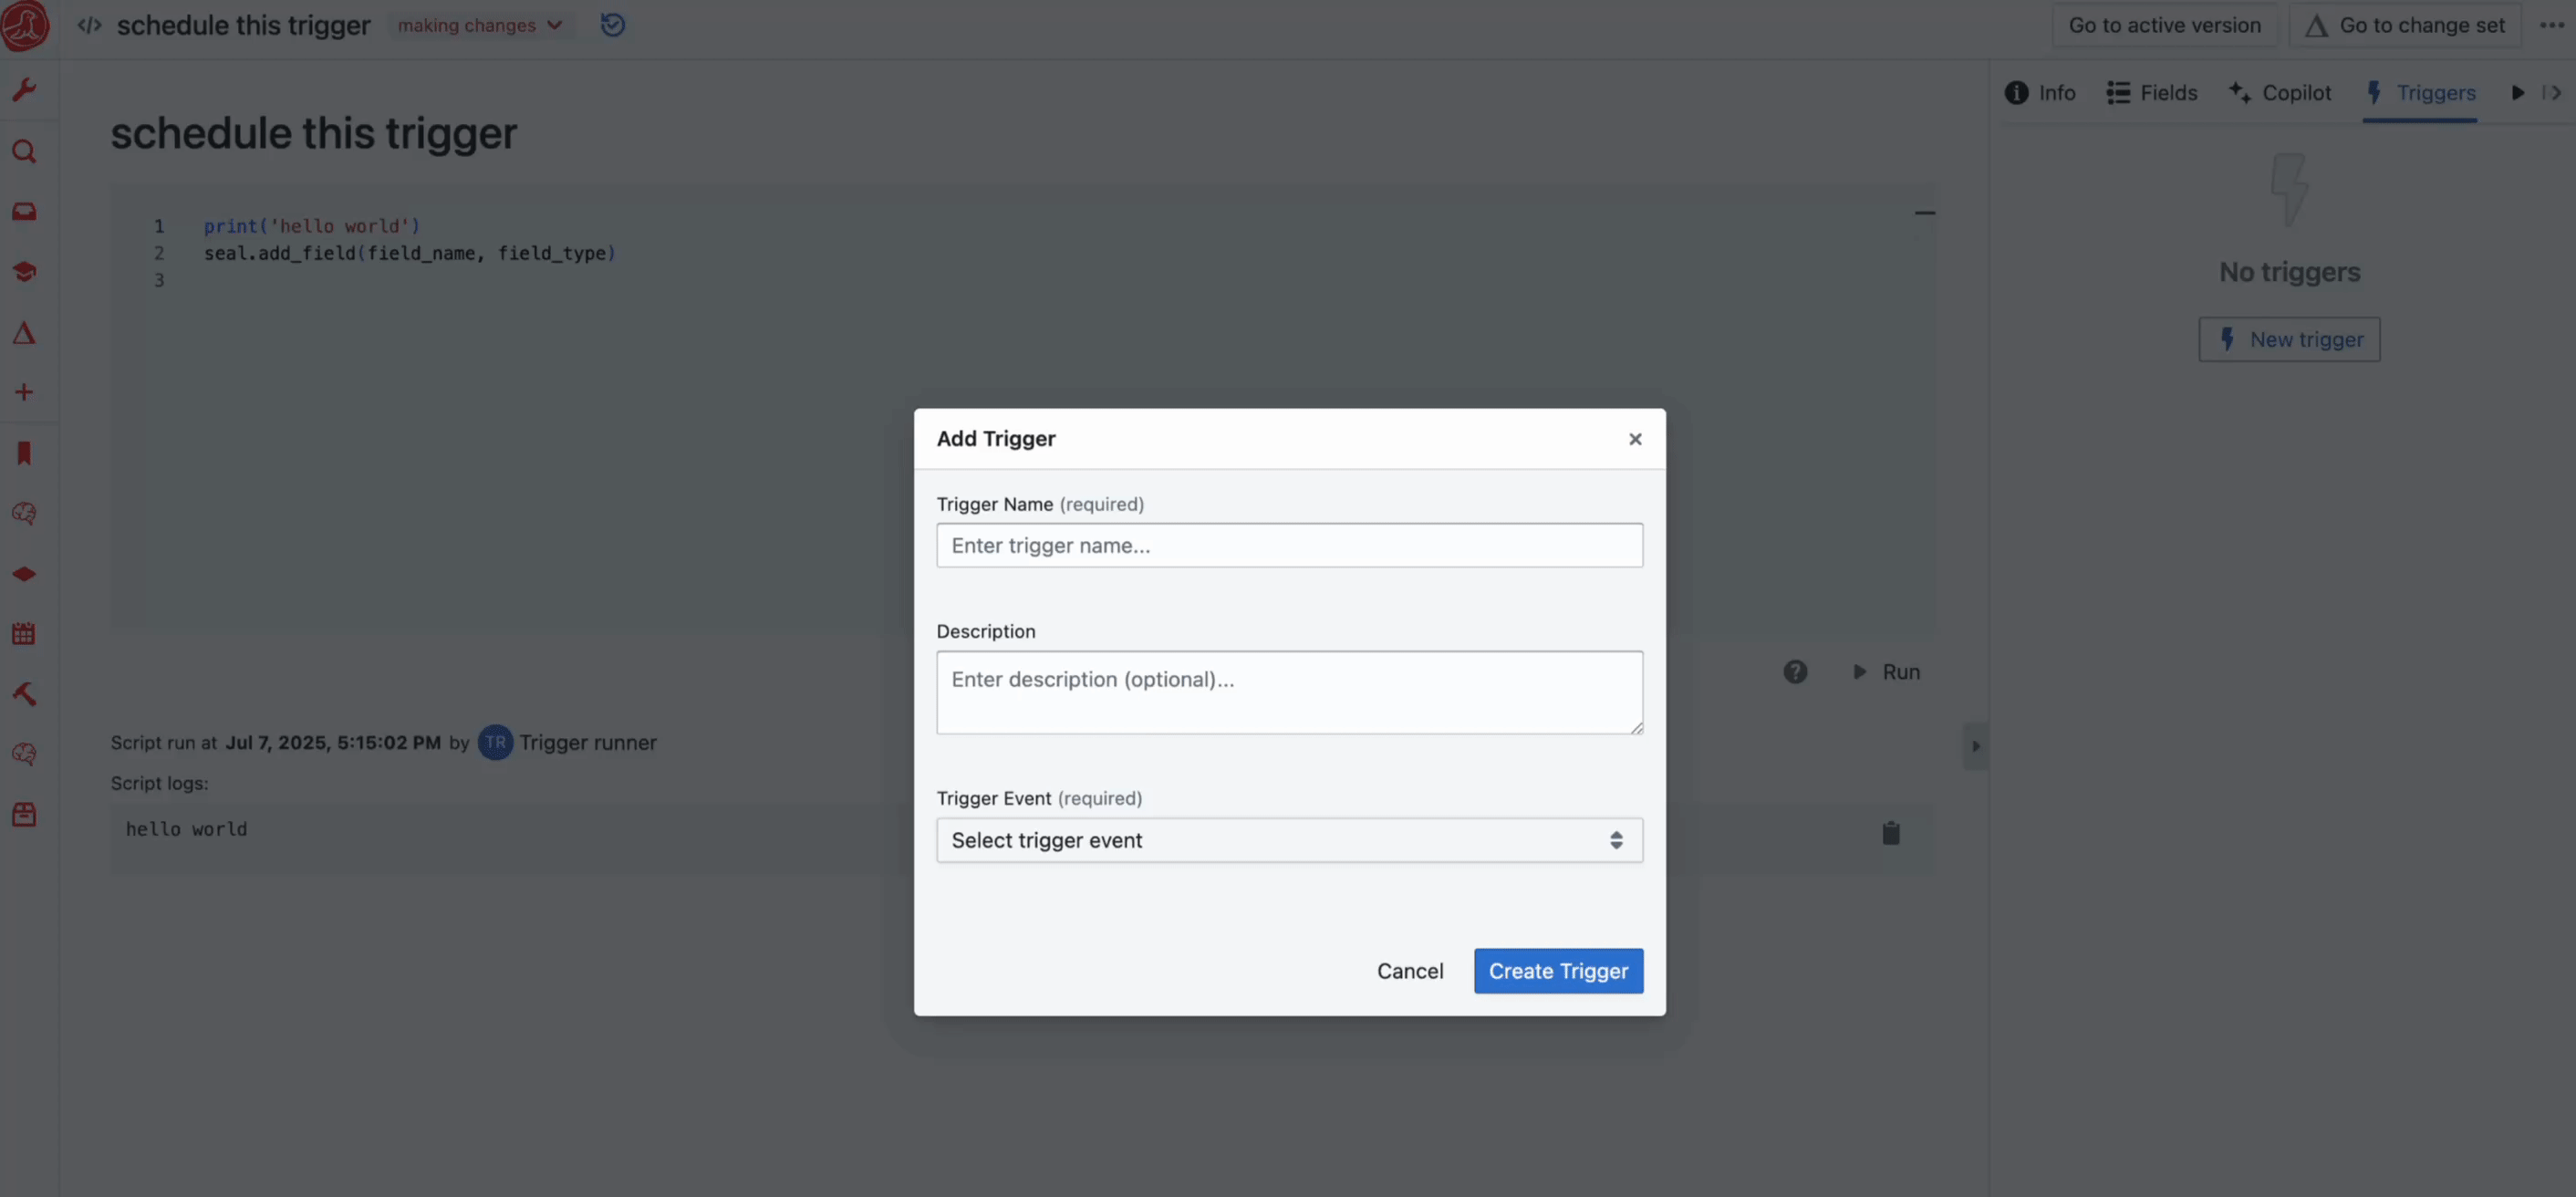The image size is (2576, 1197).
Task: Click the clipboard copy logs icon
Action: tap(1890, 833)
